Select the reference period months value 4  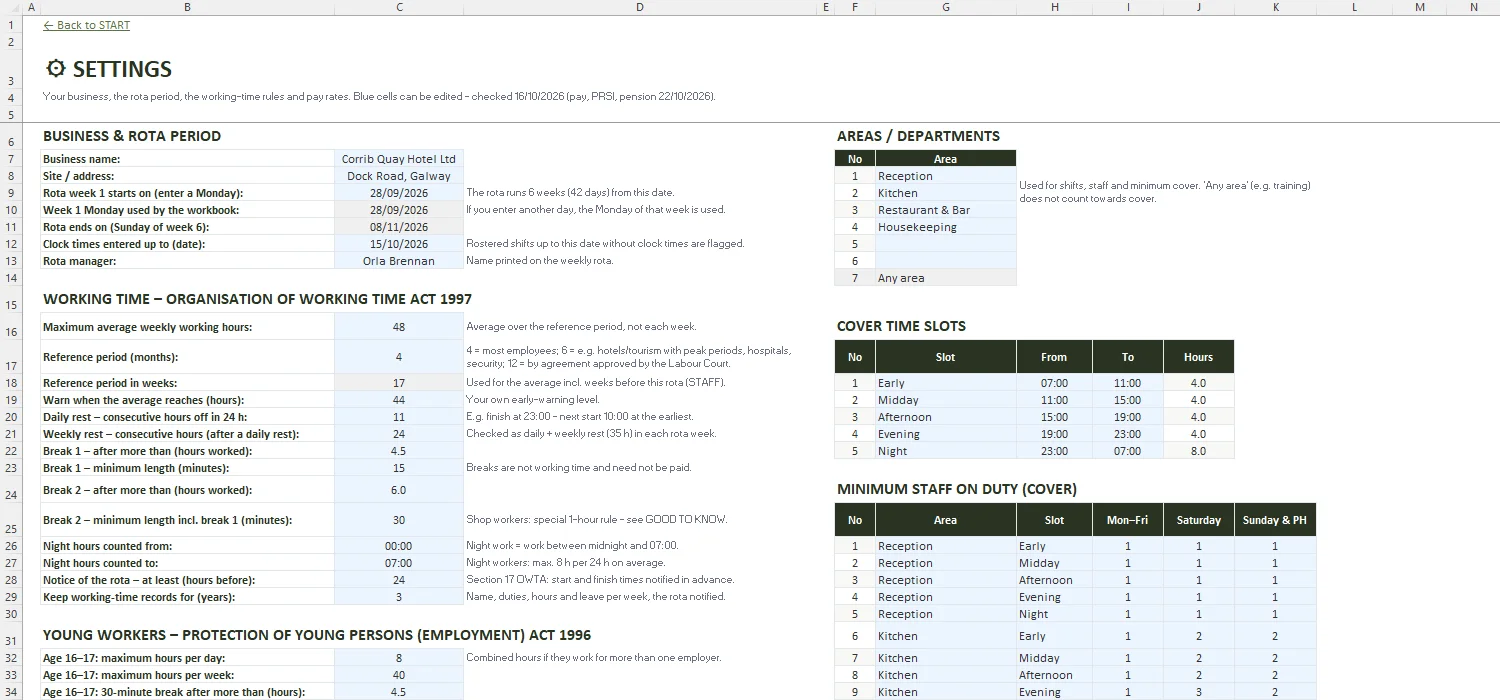click(x=399, y=357)
